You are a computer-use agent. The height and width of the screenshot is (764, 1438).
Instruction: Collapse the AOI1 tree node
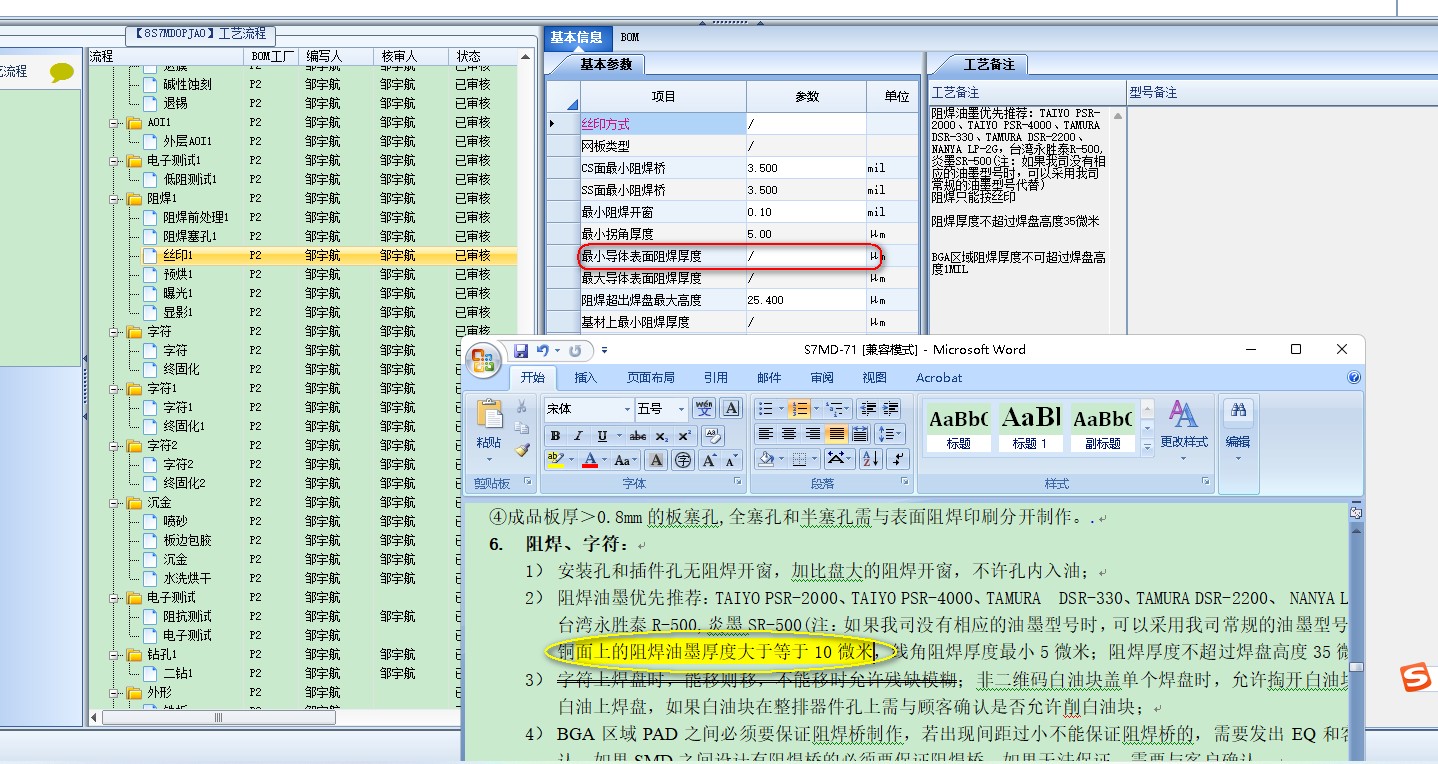(115, 122)
